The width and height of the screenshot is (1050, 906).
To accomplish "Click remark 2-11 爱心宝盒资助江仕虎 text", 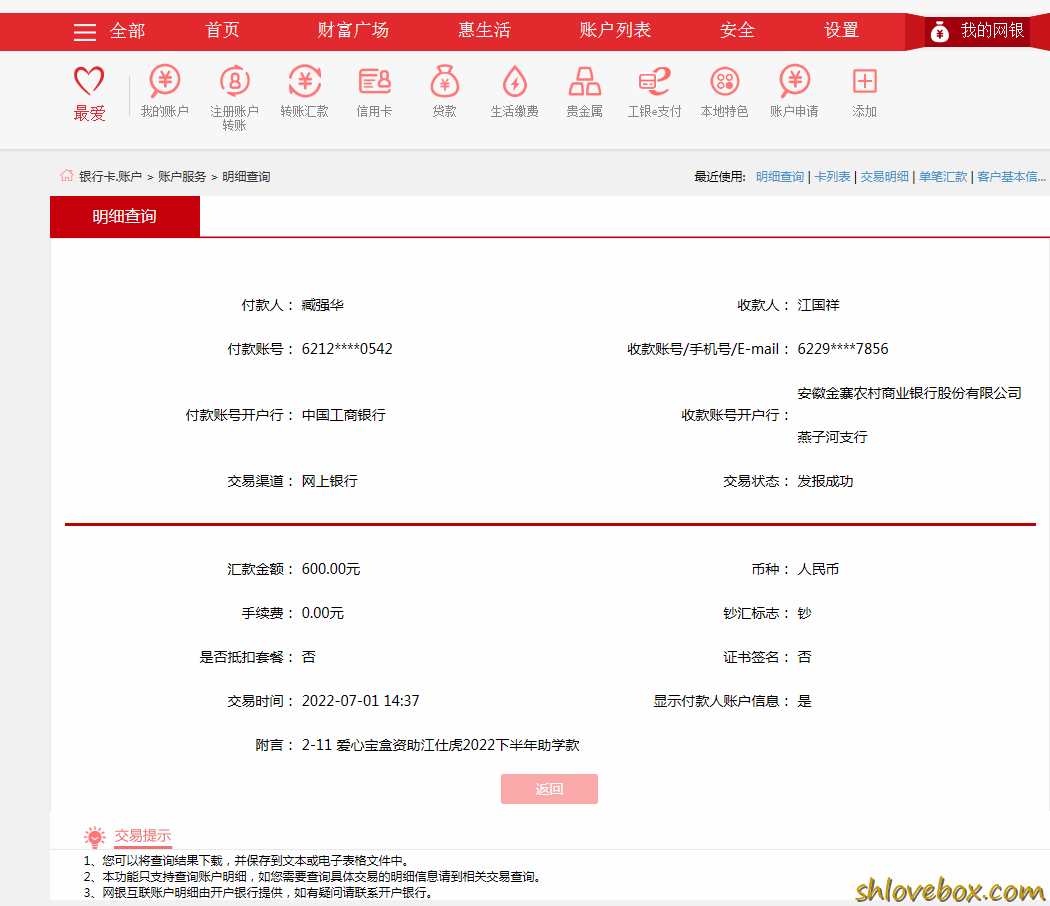I will (x=441, y=745).
